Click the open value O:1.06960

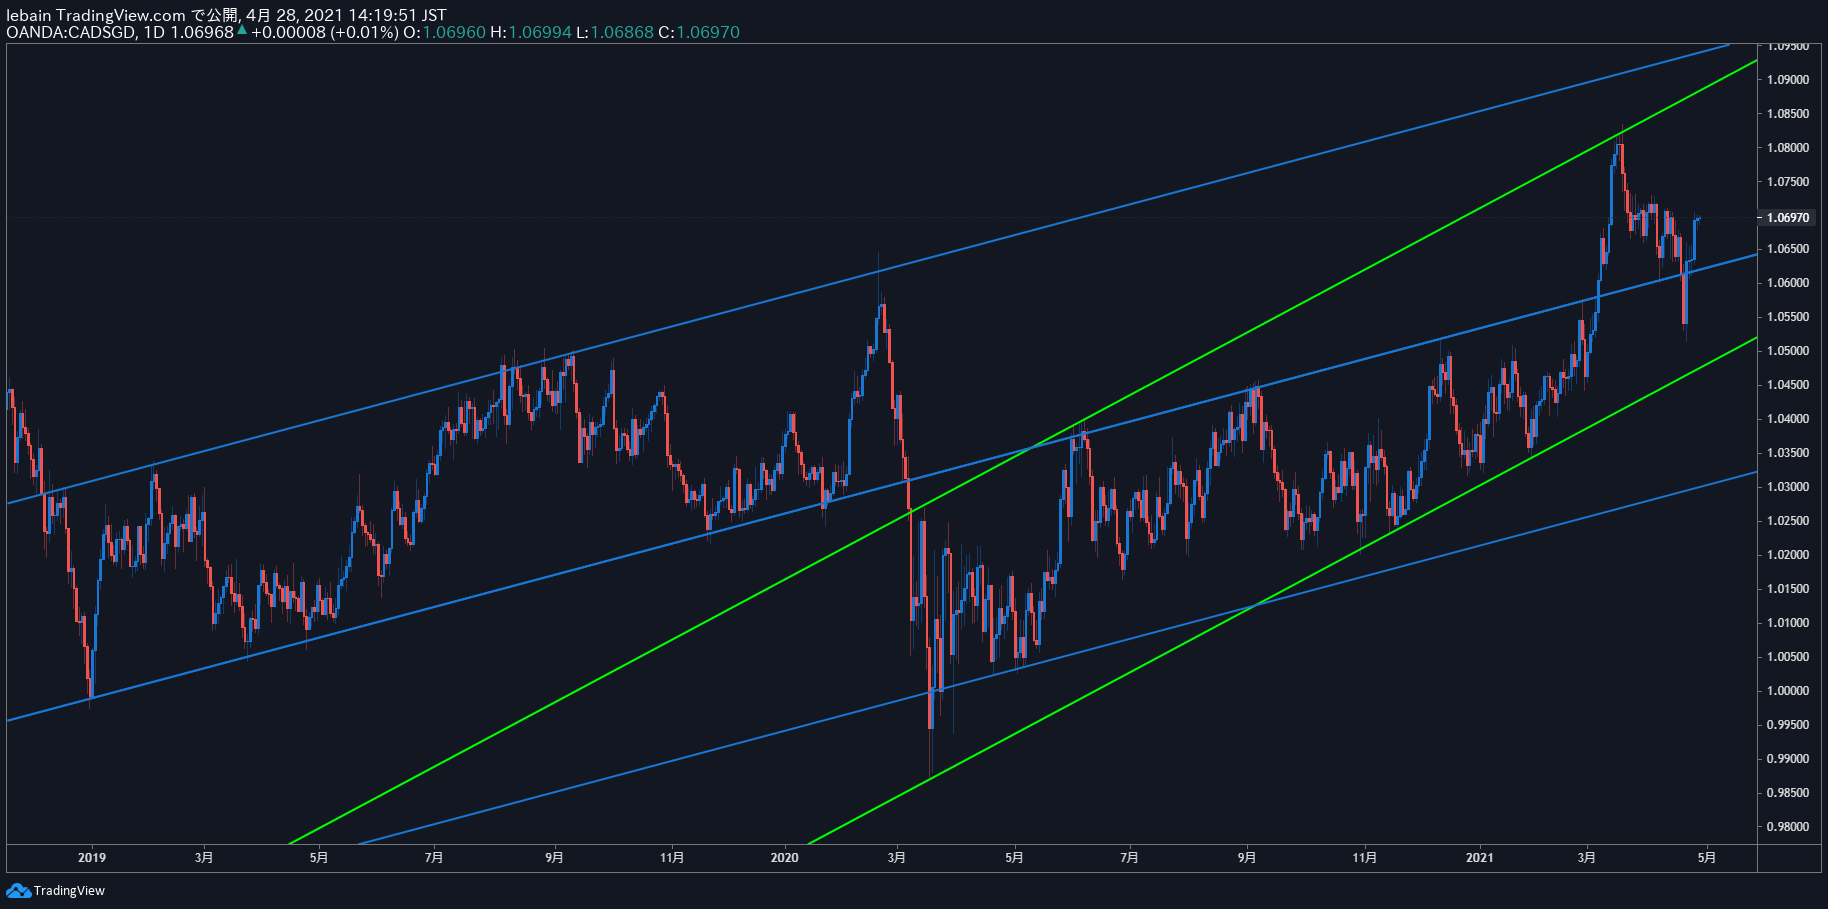point(444,32)
